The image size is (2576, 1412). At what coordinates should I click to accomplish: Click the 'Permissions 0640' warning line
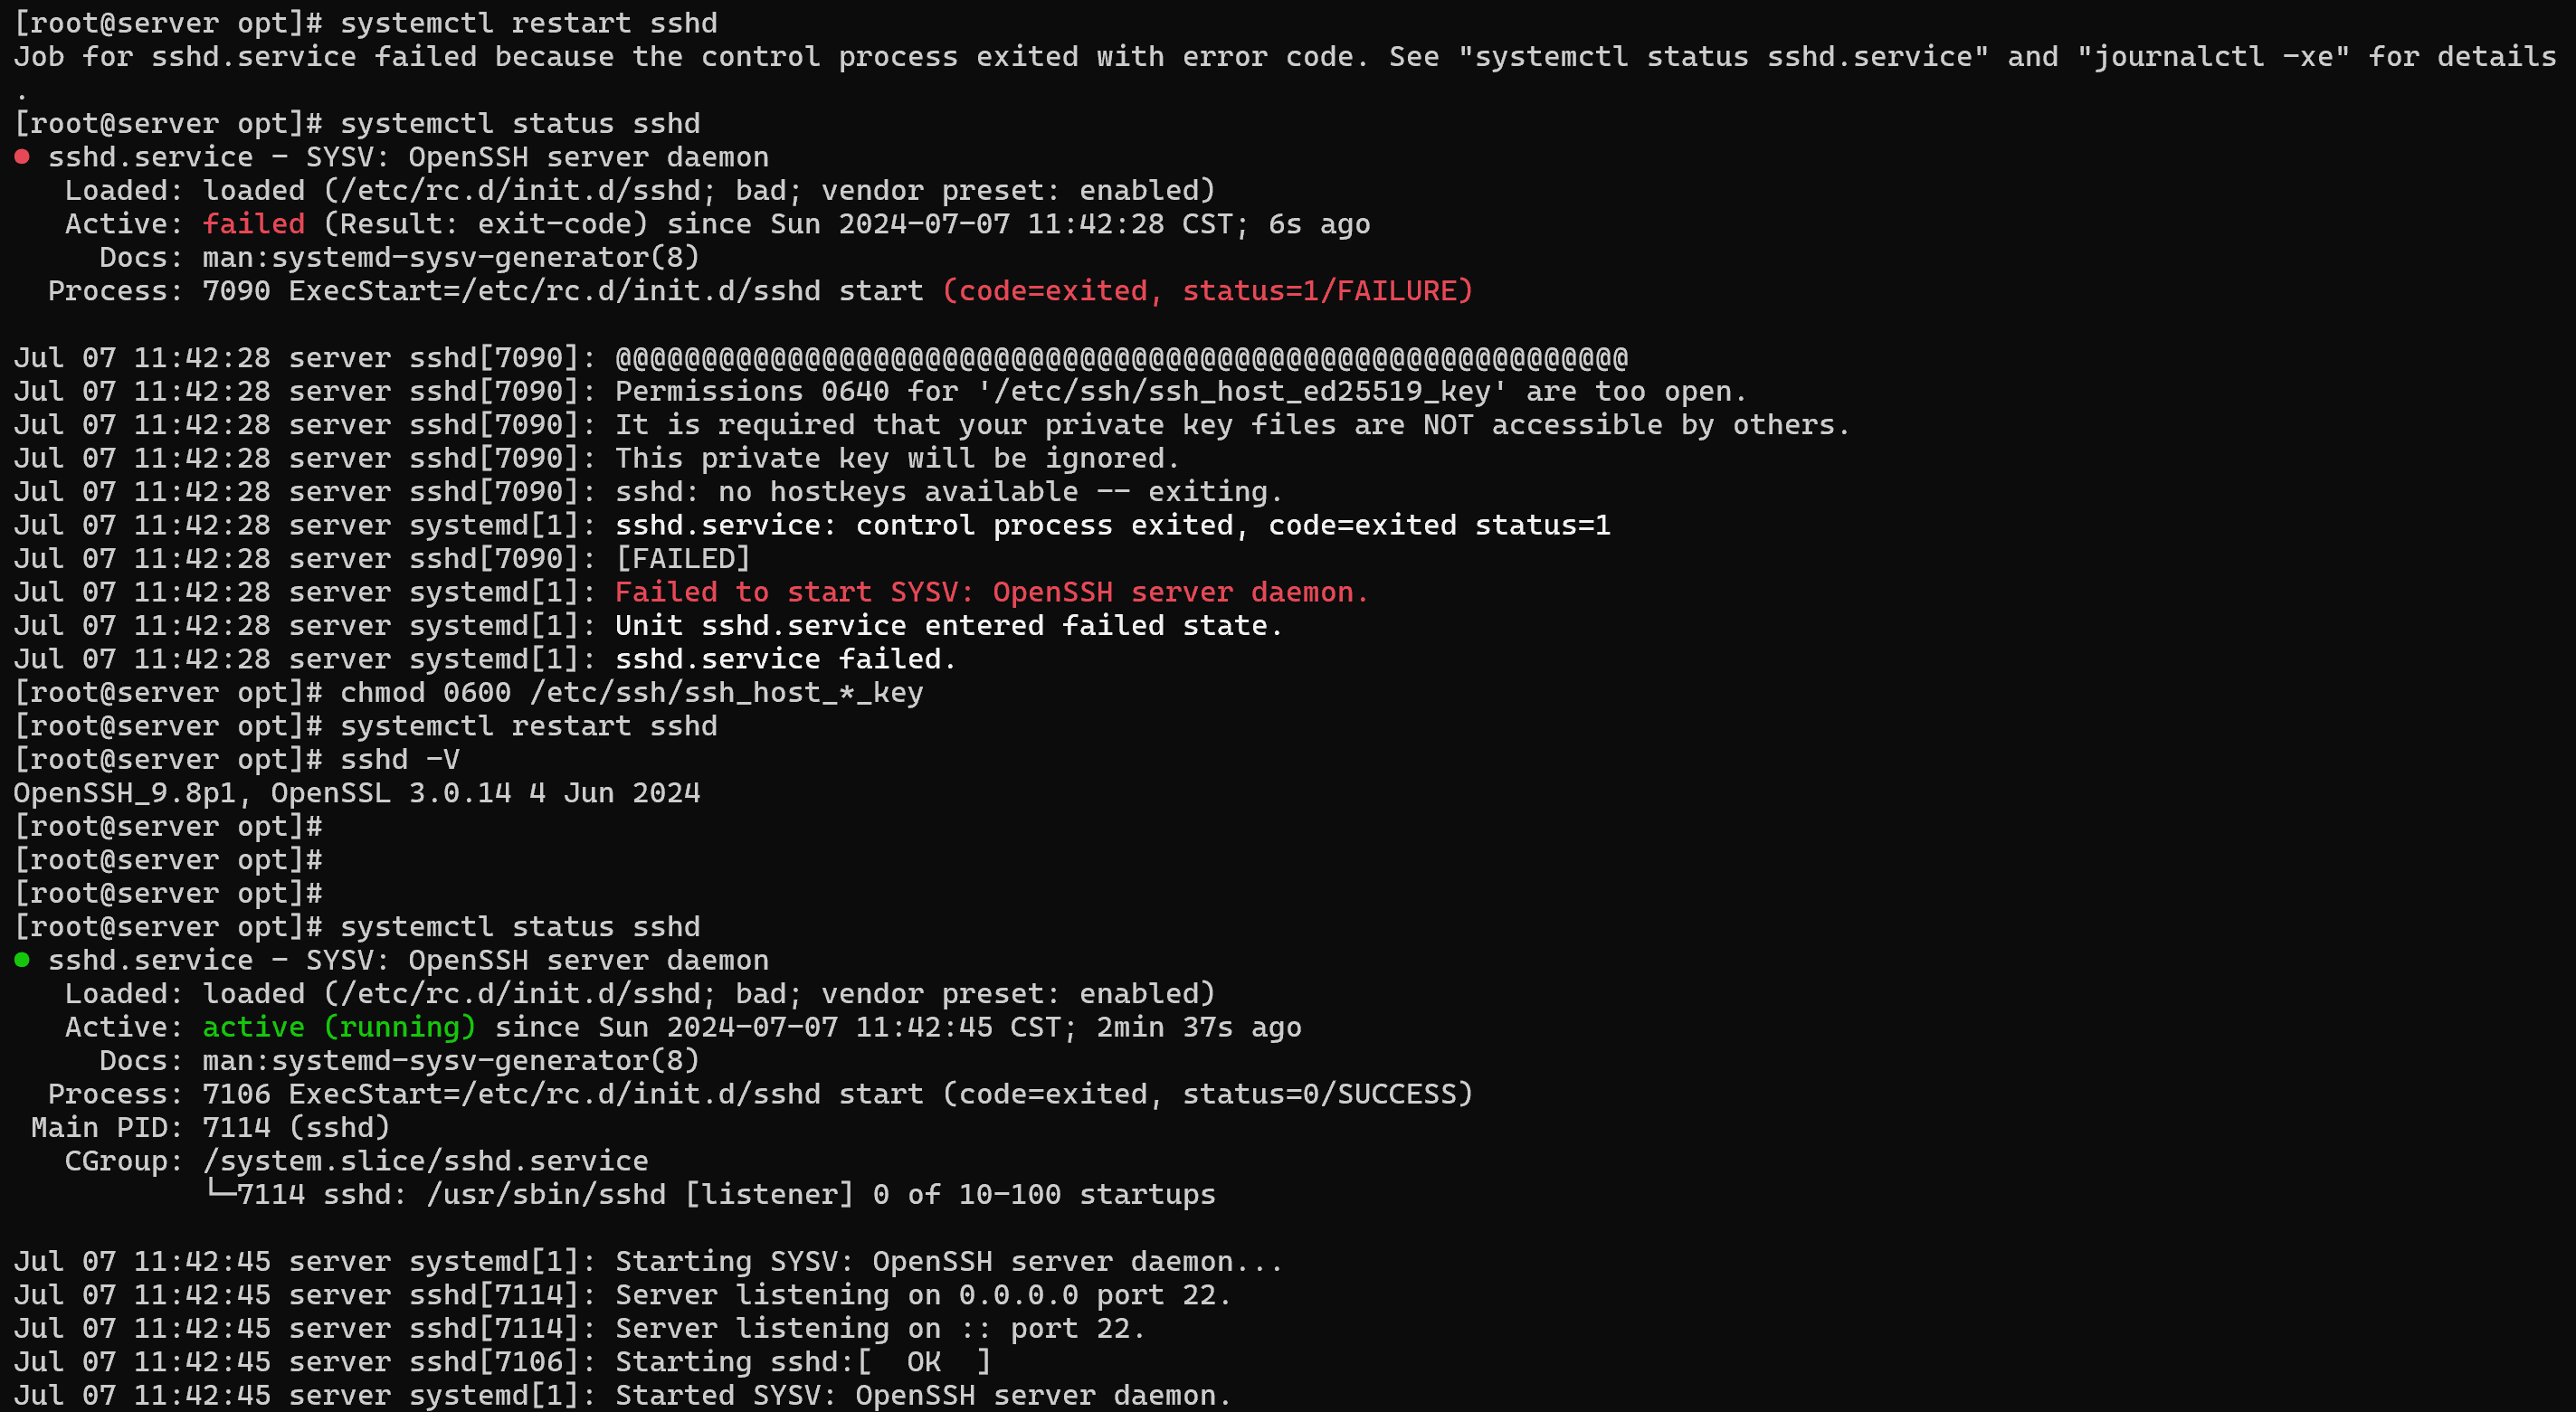pos(1180,391)
